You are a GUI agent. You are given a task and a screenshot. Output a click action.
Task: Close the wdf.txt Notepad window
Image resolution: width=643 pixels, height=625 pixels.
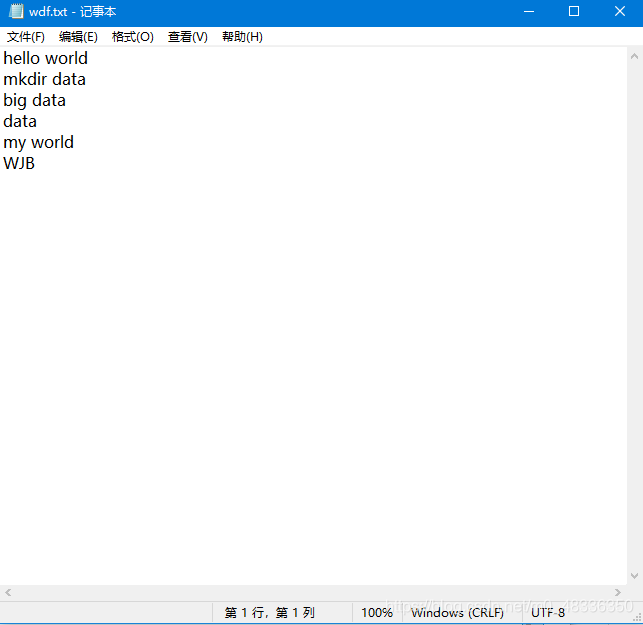pos(620,11)
